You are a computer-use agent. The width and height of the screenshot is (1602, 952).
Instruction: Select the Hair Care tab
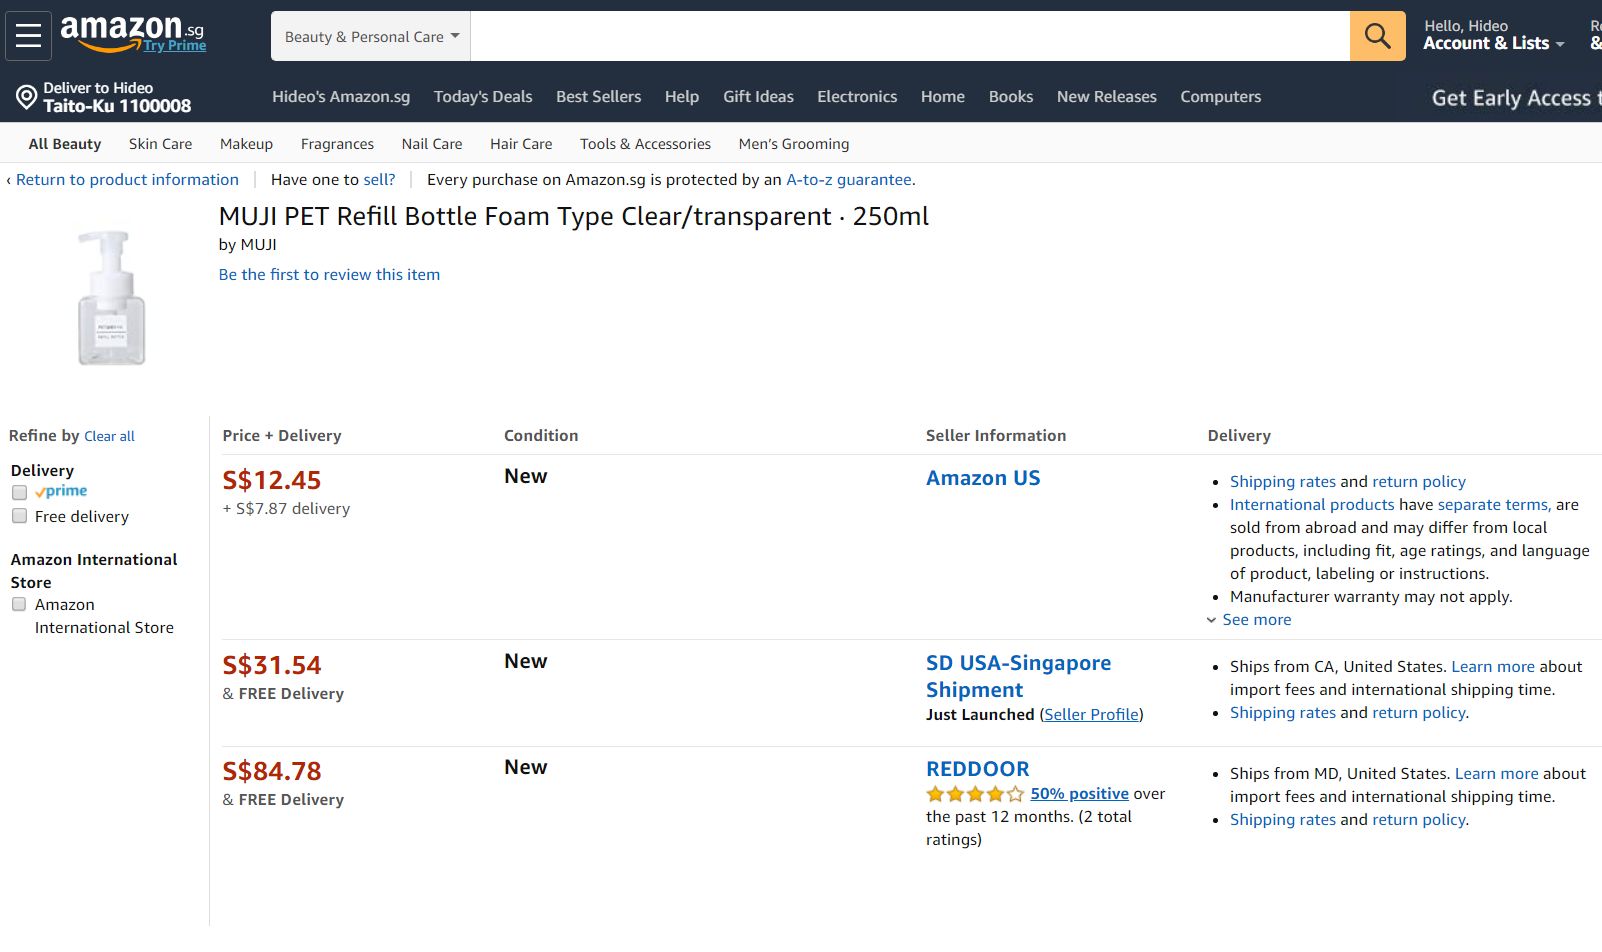click(521, 144)
